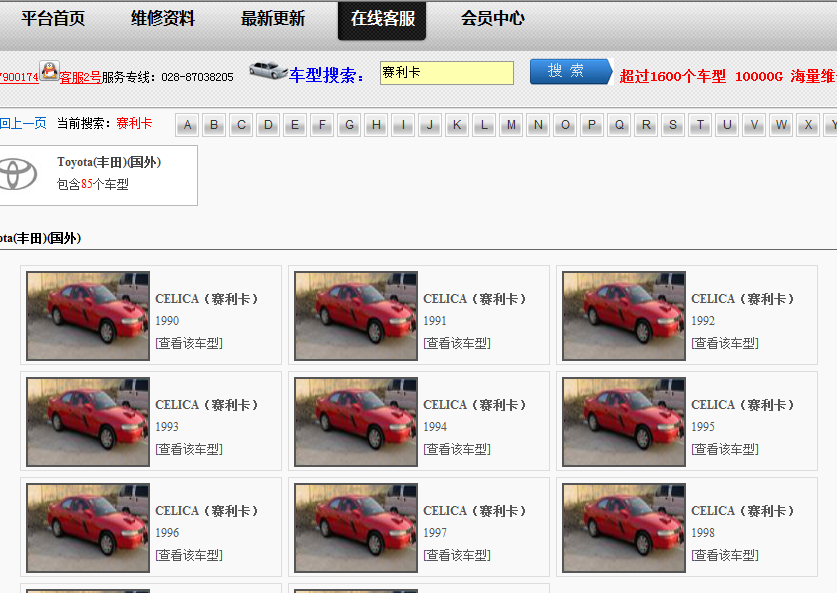Screen dimensions: 837x593
Task: Open the 1995 Celica car thumbnail
Action: pos(624,422)
